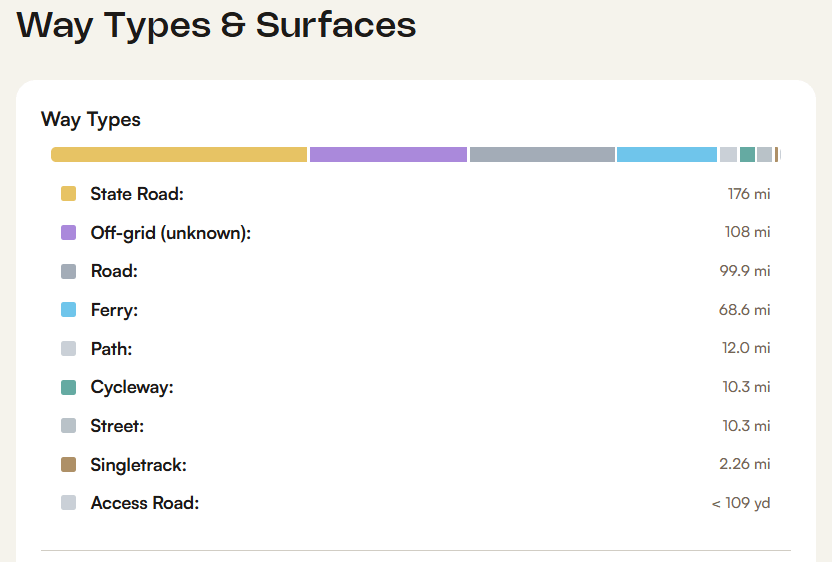Click the blue Ferry legend swatch
This screenshot has width=832, height=562.
coord(68,310)
